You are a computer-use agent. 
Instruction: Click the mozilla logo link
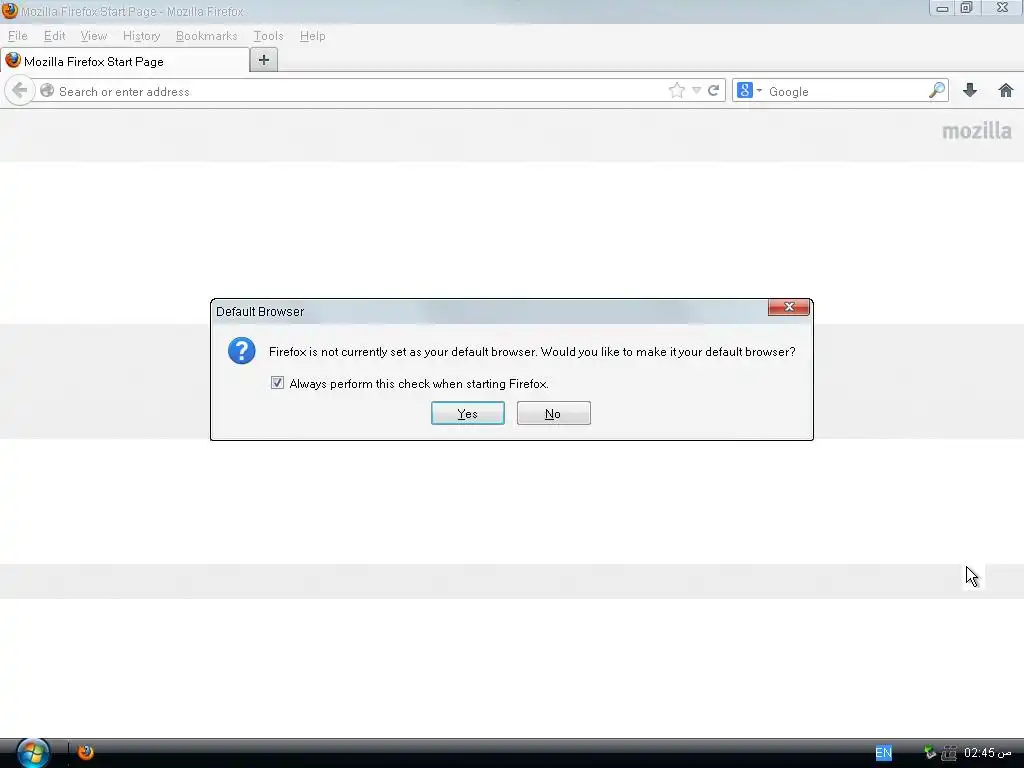pos(976,131)
